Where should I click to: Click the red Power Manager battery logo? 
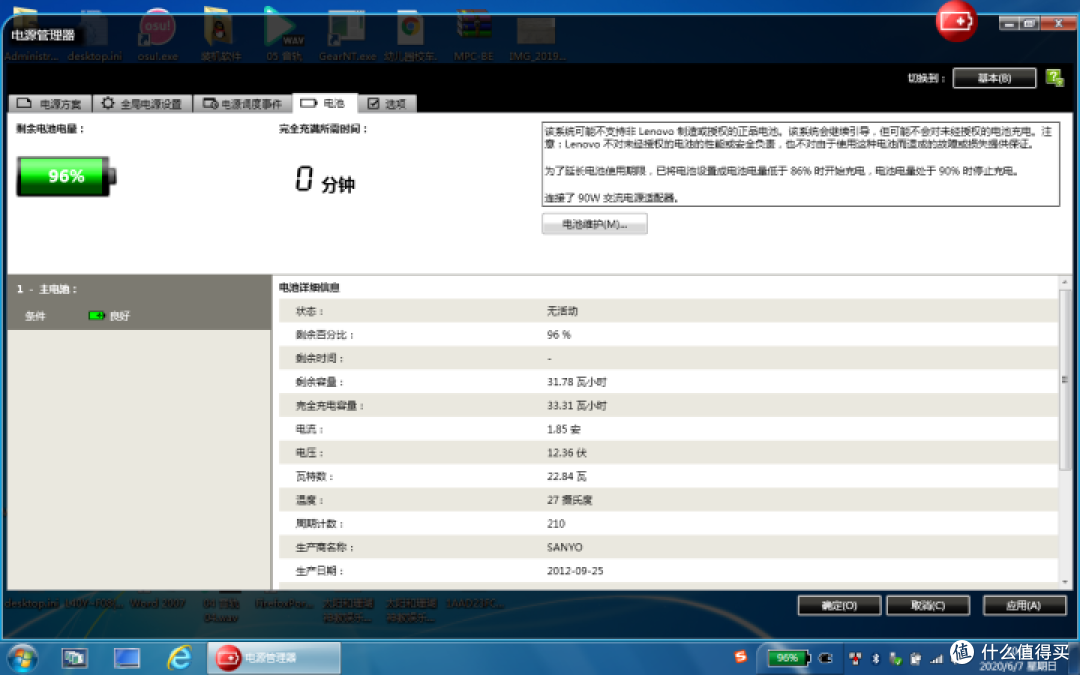pos(956,21)
